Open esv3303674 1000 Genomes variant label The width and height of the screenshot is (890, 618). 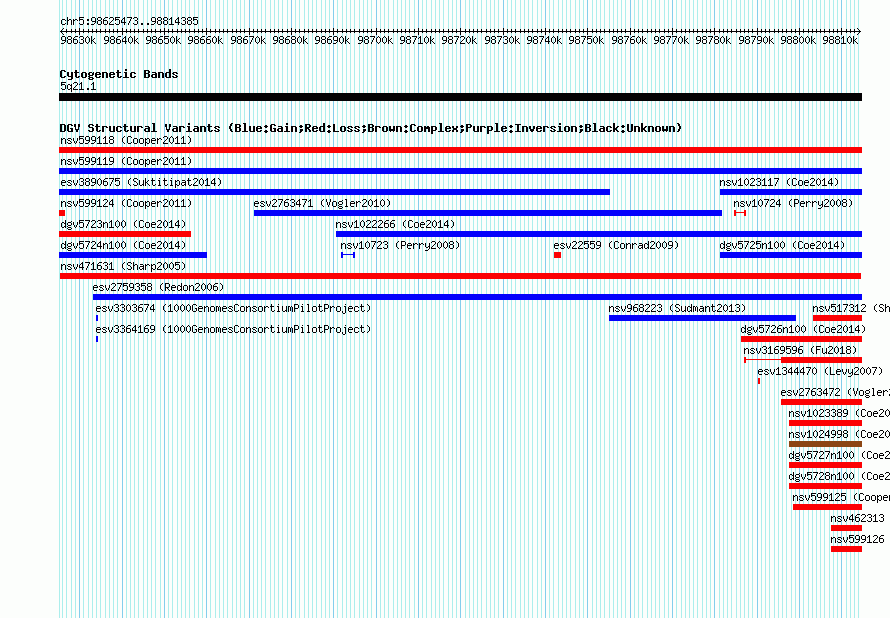233,308
